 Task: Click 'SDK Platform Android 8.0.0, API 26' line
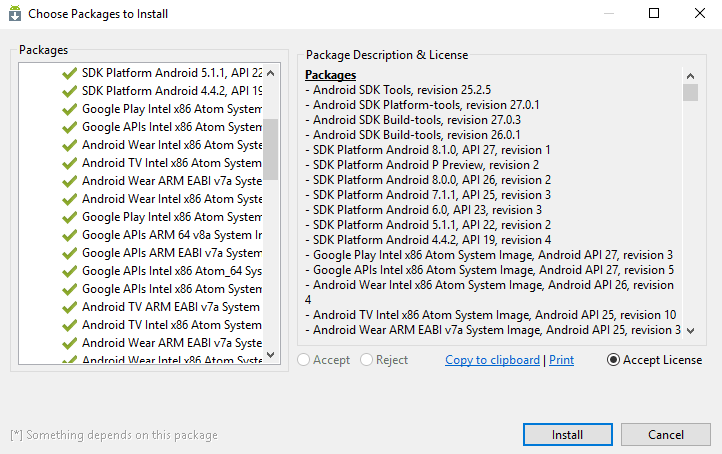tap(428, 180)
